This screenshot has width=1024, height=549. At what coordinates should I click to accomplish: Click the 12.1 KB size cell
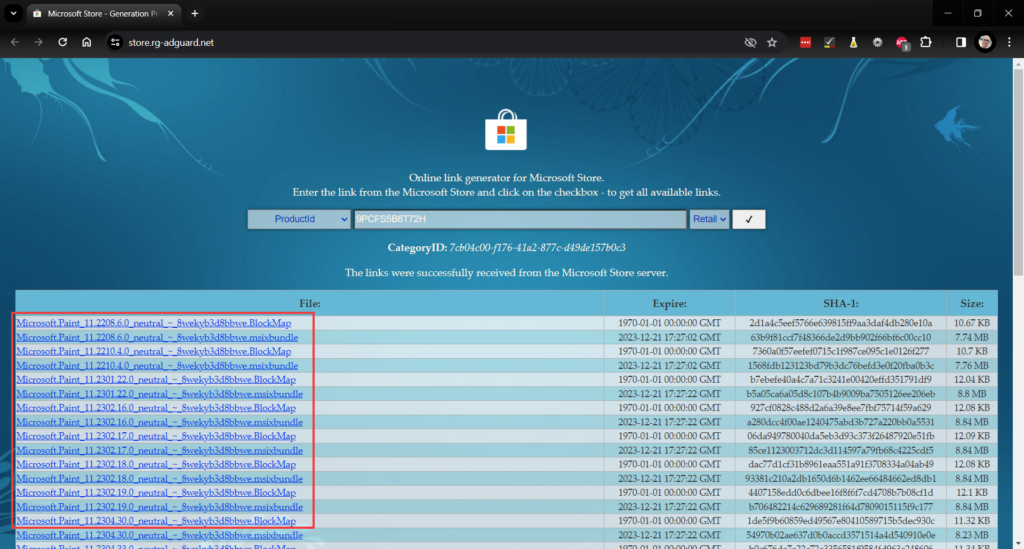[972, 493]
